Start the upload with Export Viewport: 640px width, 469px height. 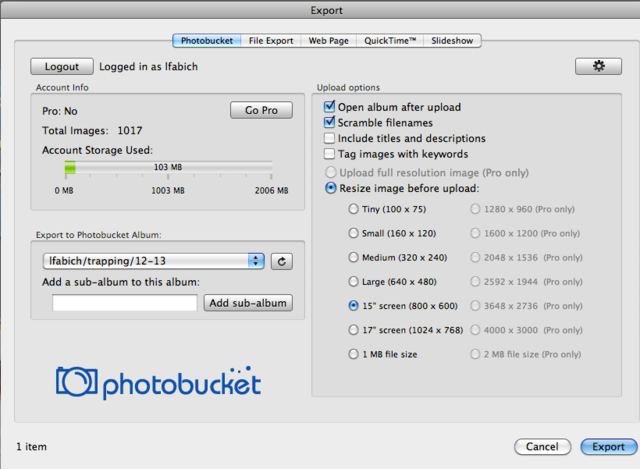609,447
